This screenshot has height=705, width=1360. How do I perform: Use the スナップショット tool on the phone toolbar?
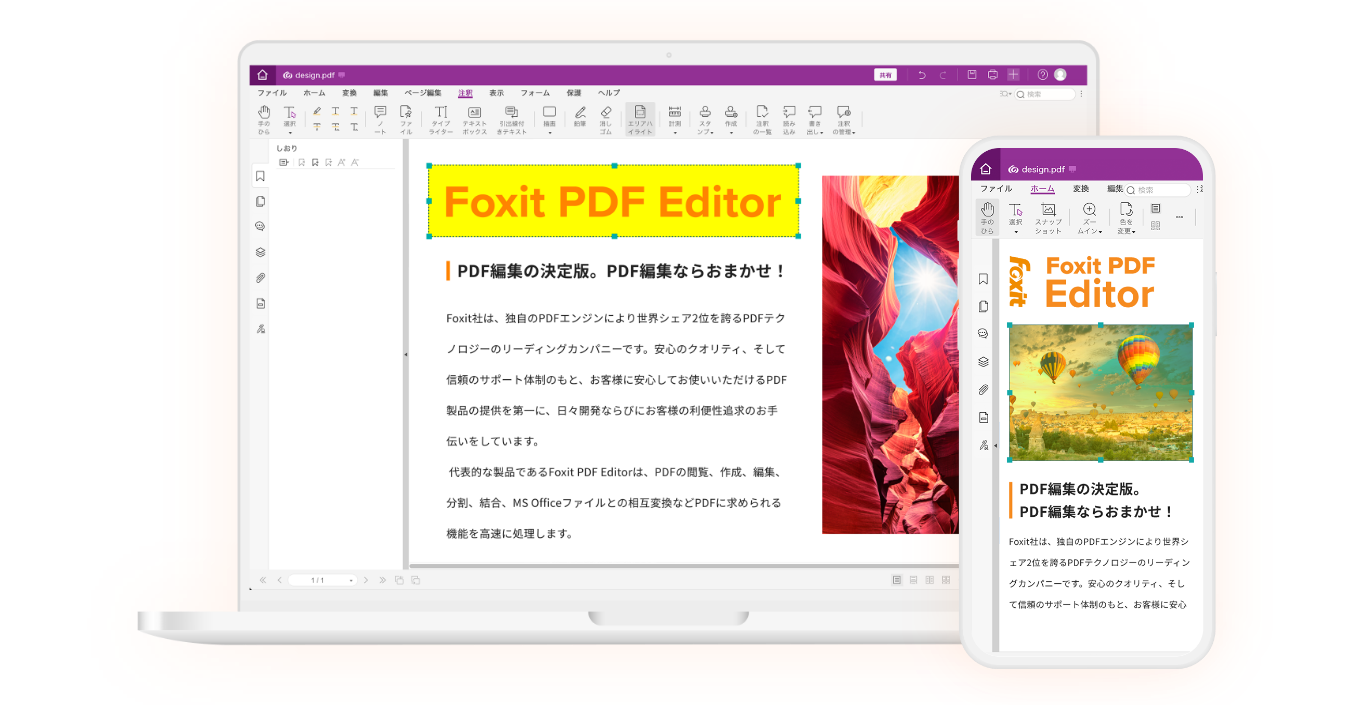click(x=1048, y=212)
